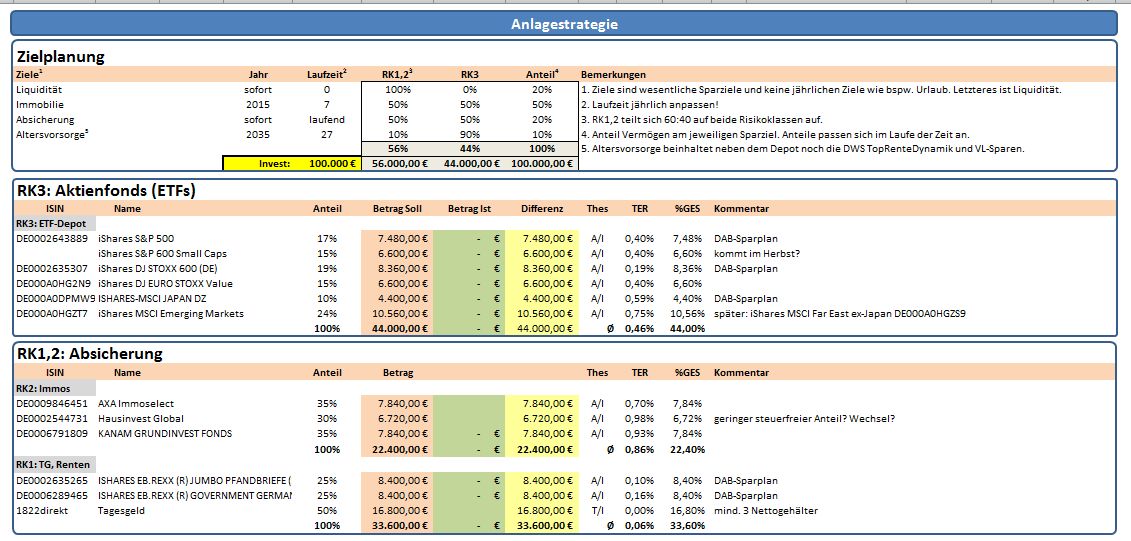
Task: Select the yellow Differenz total 44.000,00 €
Action: pyautogui.click(x=542, y=329)
